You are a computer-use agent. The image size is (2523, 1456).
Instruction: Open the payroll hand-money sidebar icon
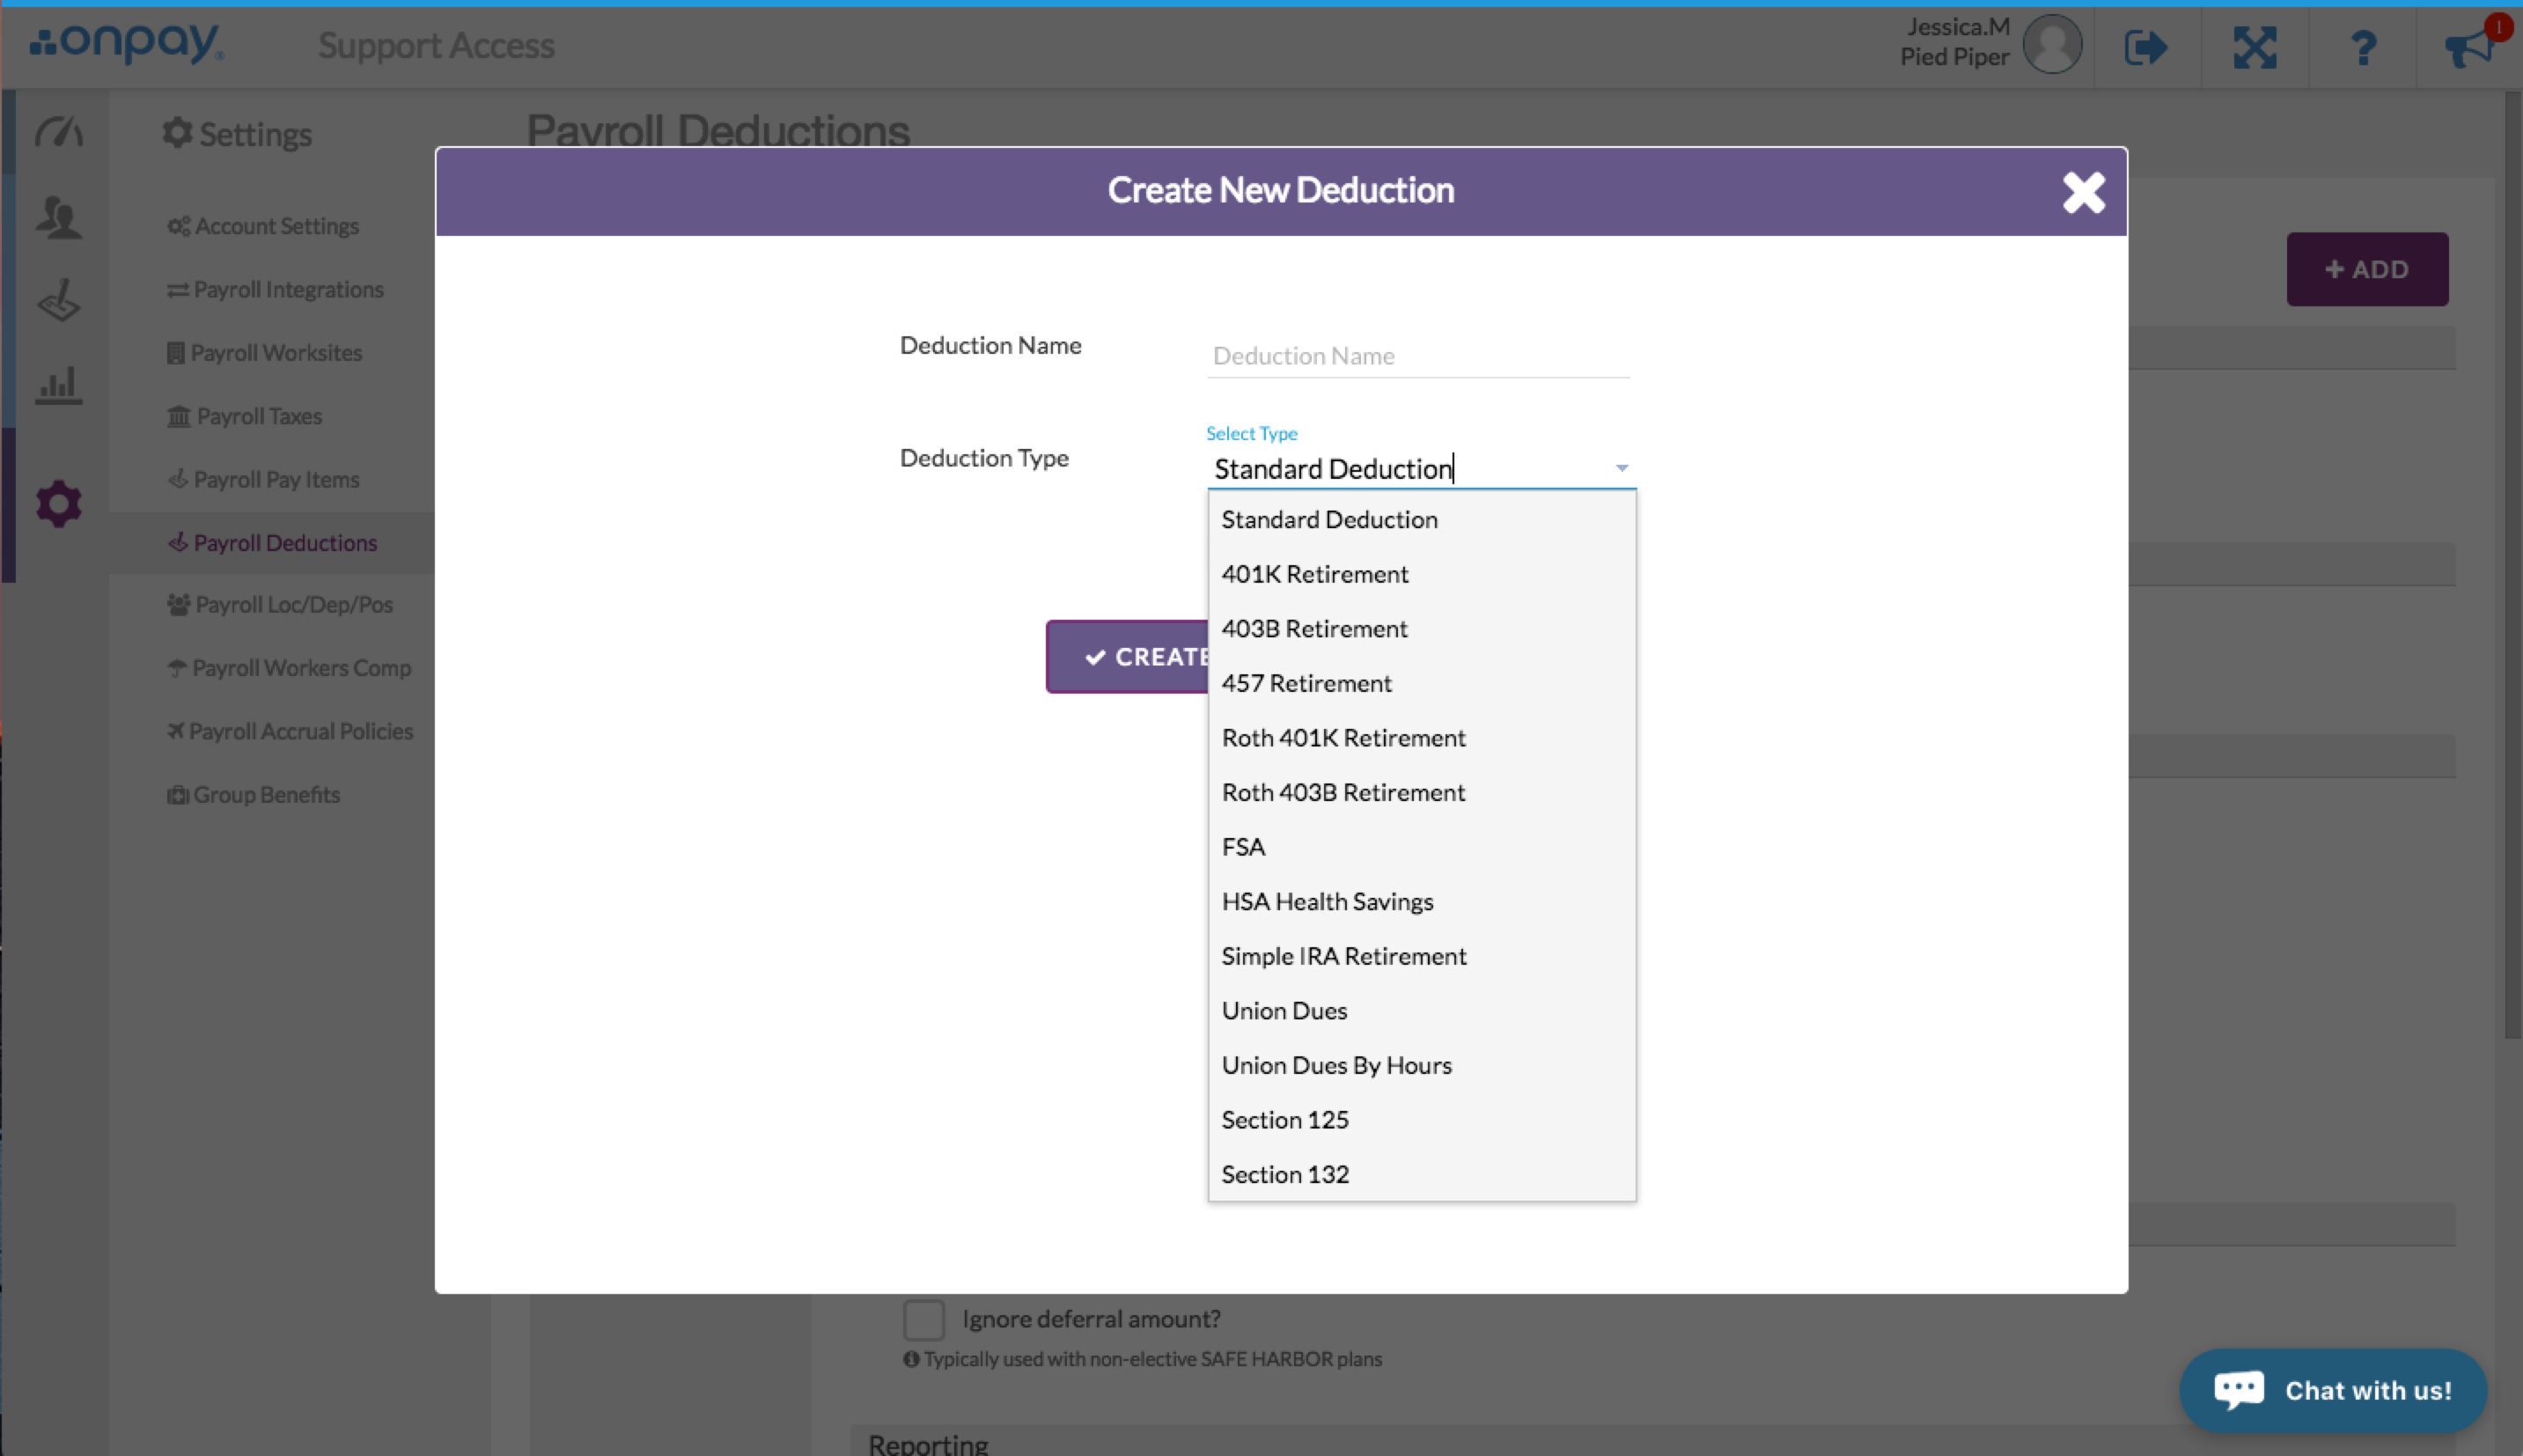(x=59, y=300)
